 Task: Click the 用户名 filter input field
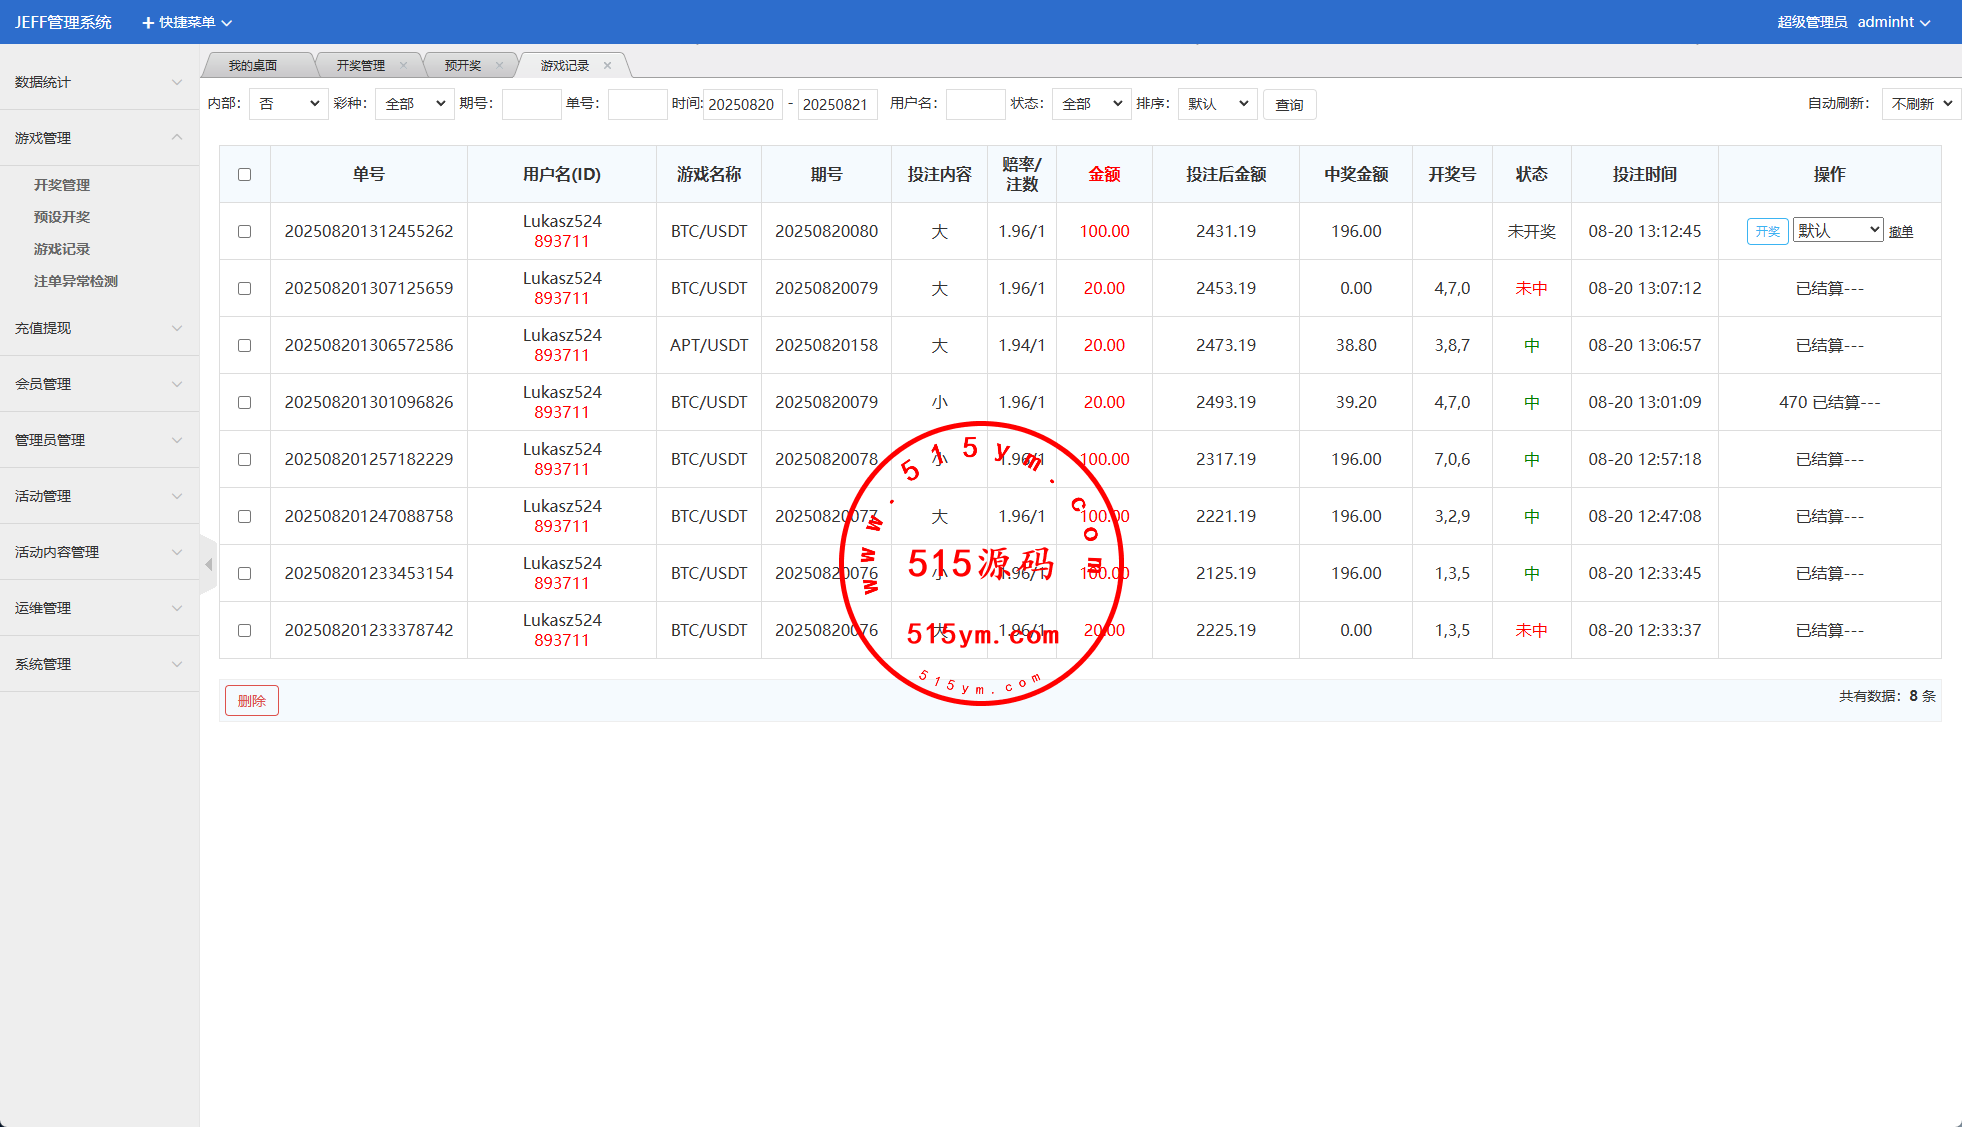click(974, 104)
